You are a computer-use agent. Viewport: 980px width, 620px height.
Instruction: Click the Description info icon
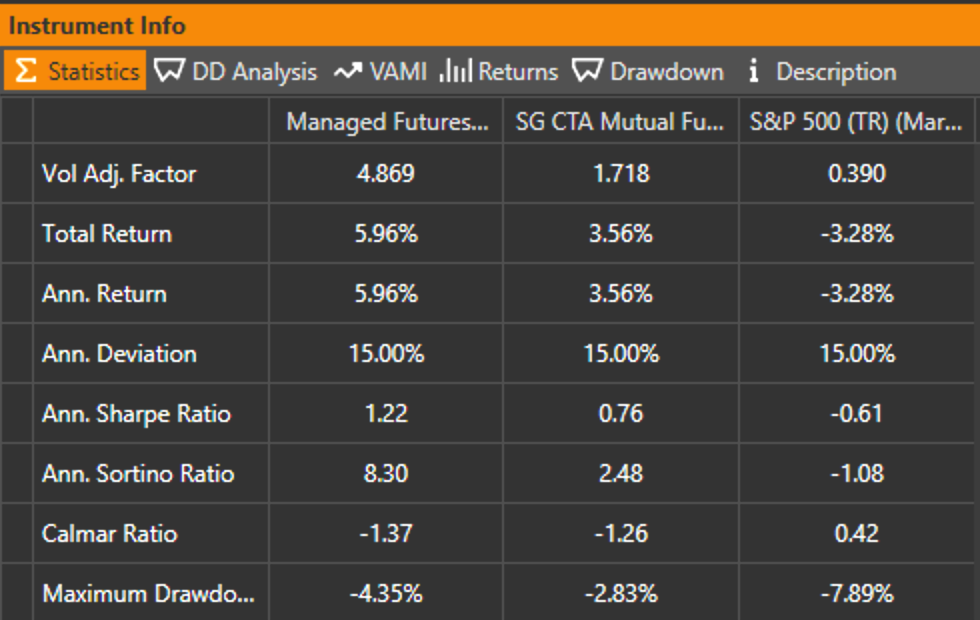tap(754, 72)
